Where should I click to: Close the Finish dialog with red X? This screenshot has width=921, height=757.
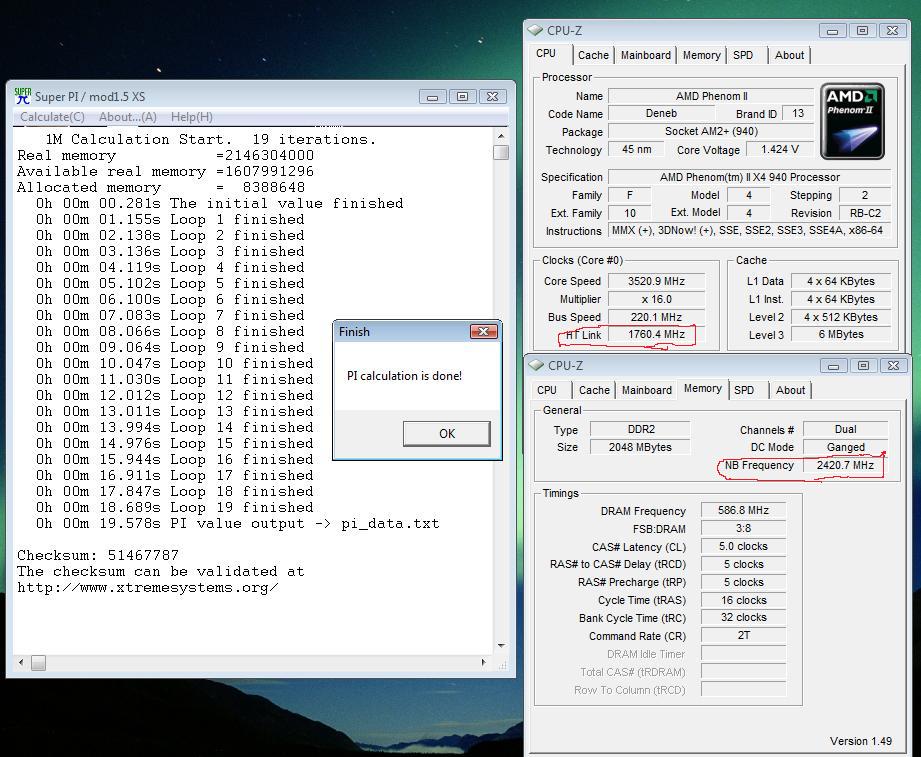pyautogui.click(x=483, y=331)
